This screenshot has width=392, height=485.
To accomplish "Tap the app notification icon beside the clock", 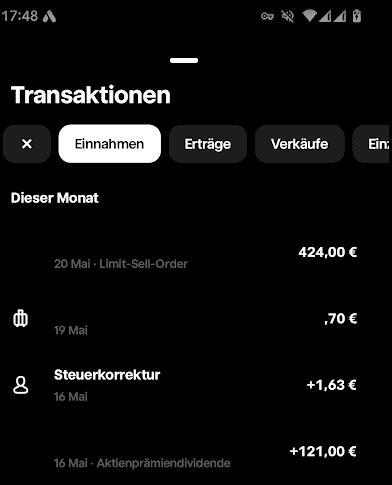I will [49, 16].
